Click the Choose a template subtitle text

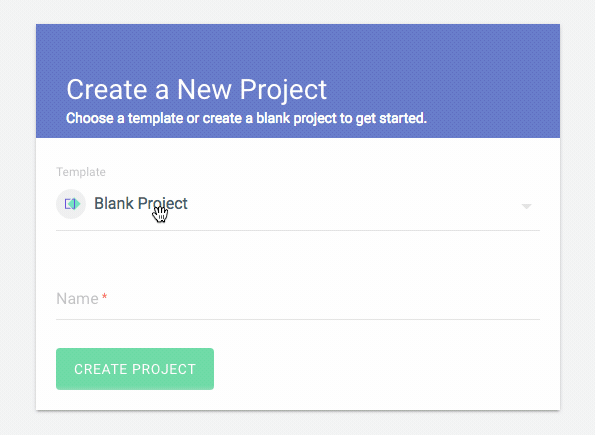coord(246,118)
